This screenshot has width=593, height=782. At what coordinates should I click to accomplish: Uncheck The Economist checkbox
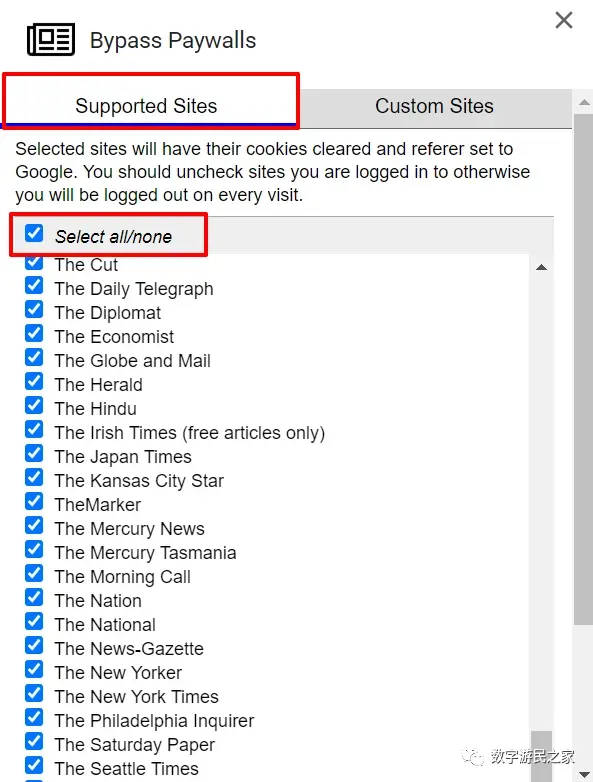(34, 333)
